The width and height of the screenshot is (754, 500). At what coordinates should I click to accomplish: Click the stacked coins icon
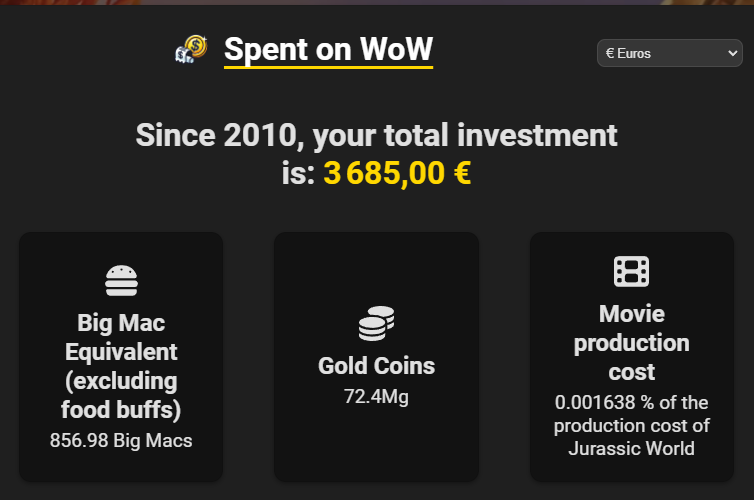coord(377,323)
